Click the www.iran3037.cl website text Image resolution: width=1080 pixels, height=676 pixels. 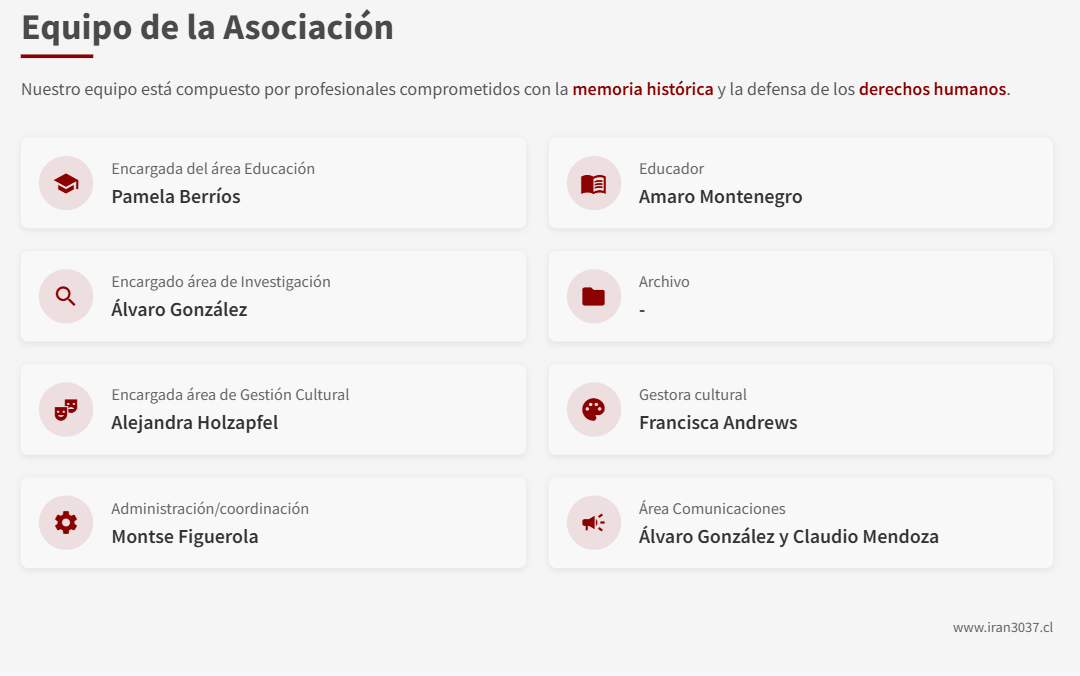pos(1002,628)
